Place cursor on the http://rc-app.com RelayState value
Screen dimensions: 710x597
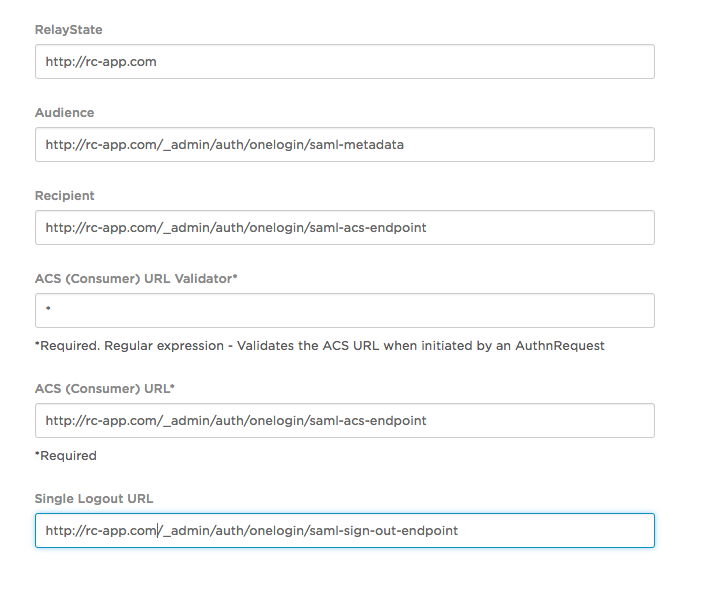[x=101, y=62]
